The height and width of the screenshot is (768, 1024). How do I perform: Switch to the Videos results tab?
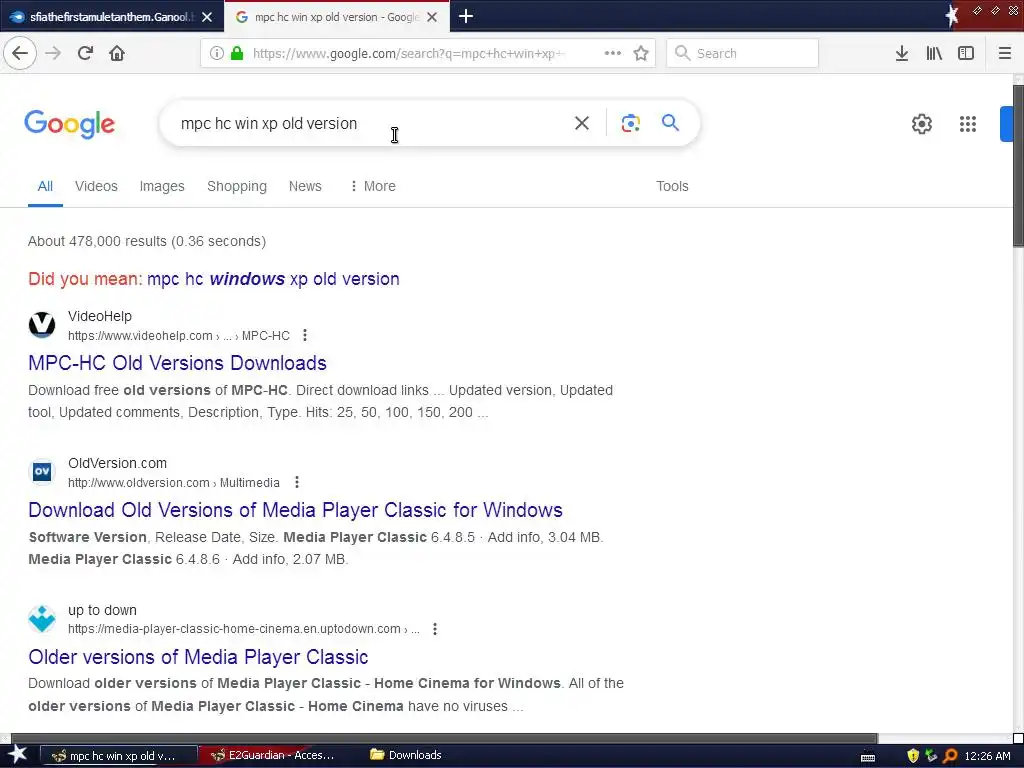(96, 186)
